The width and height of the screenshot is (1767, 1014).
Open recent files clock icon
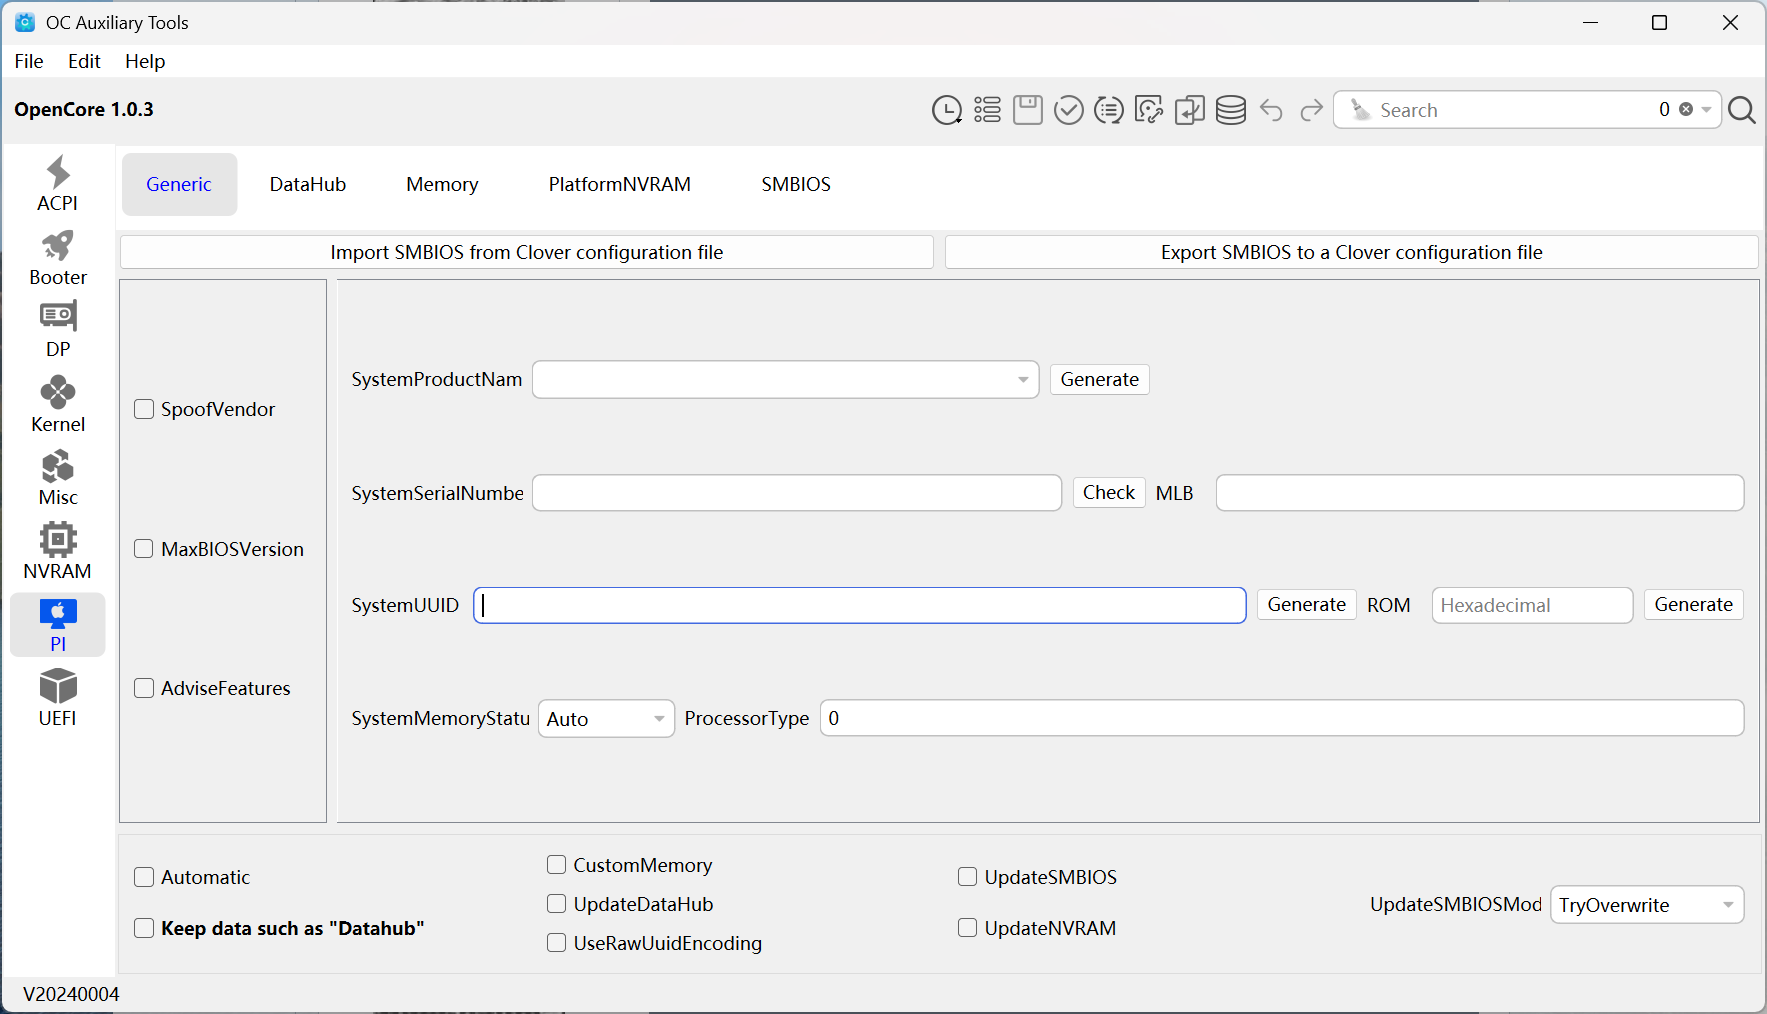[946, 110]
